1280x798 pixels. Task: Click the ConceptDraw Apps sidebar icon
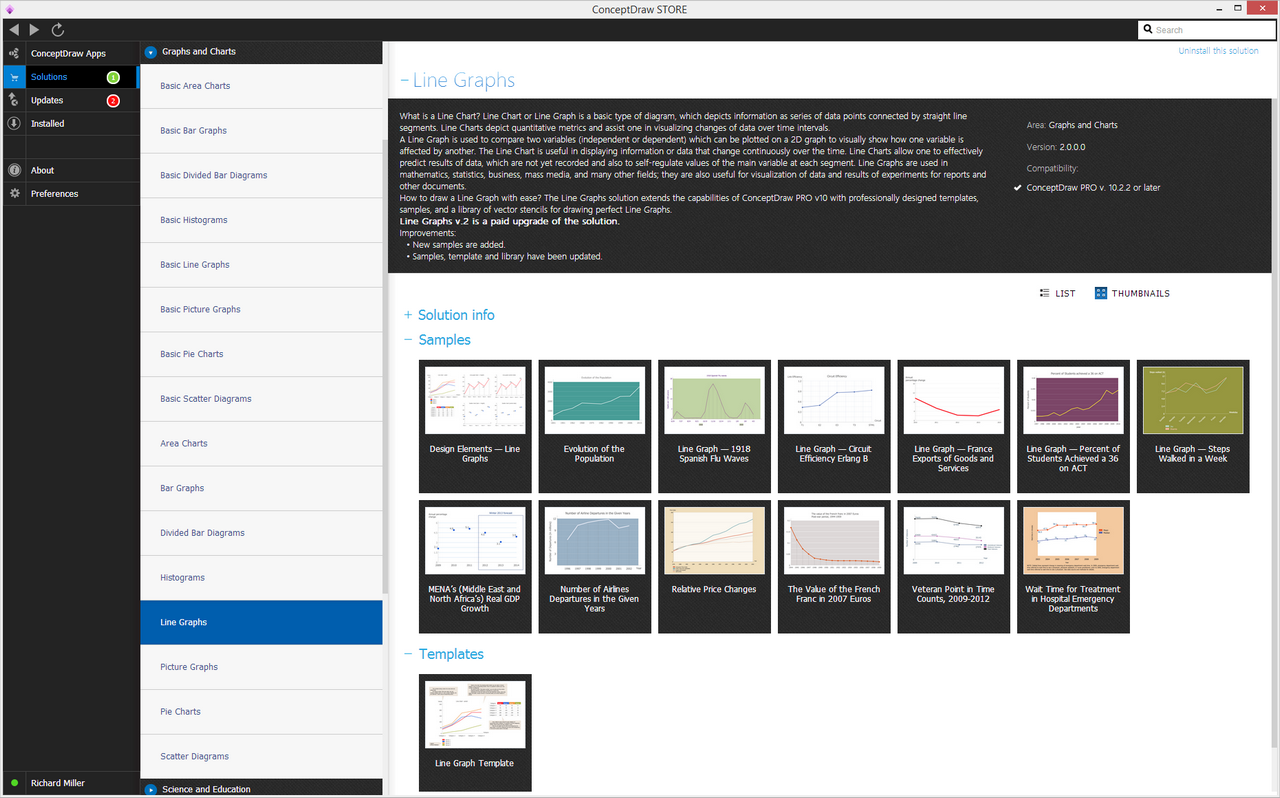(14, 53)
